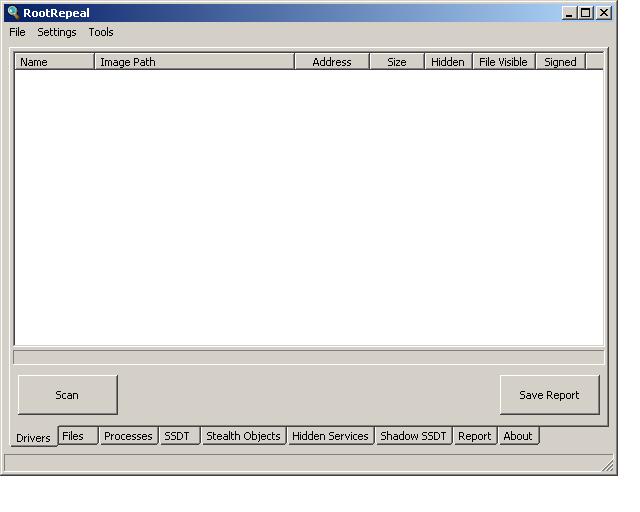Image resolution: width=640 pixels, height=512 pixels.
Task: Sort by the Image Path column header
Action: pyautogui.click(x=194, y=62)
